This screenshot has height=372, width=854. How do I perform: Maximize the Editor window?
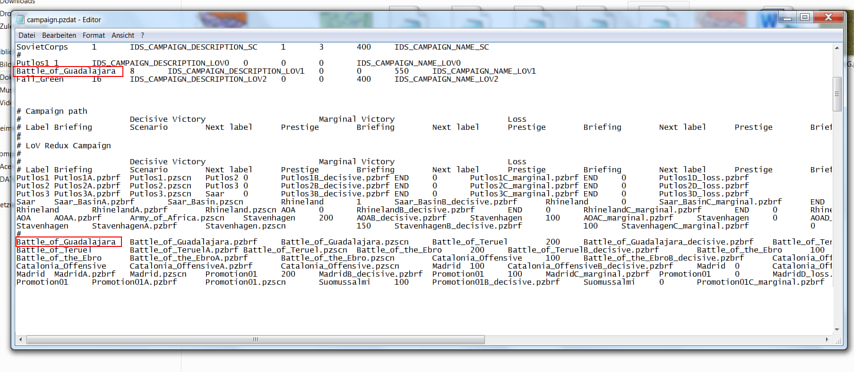[x=804, y=17]
